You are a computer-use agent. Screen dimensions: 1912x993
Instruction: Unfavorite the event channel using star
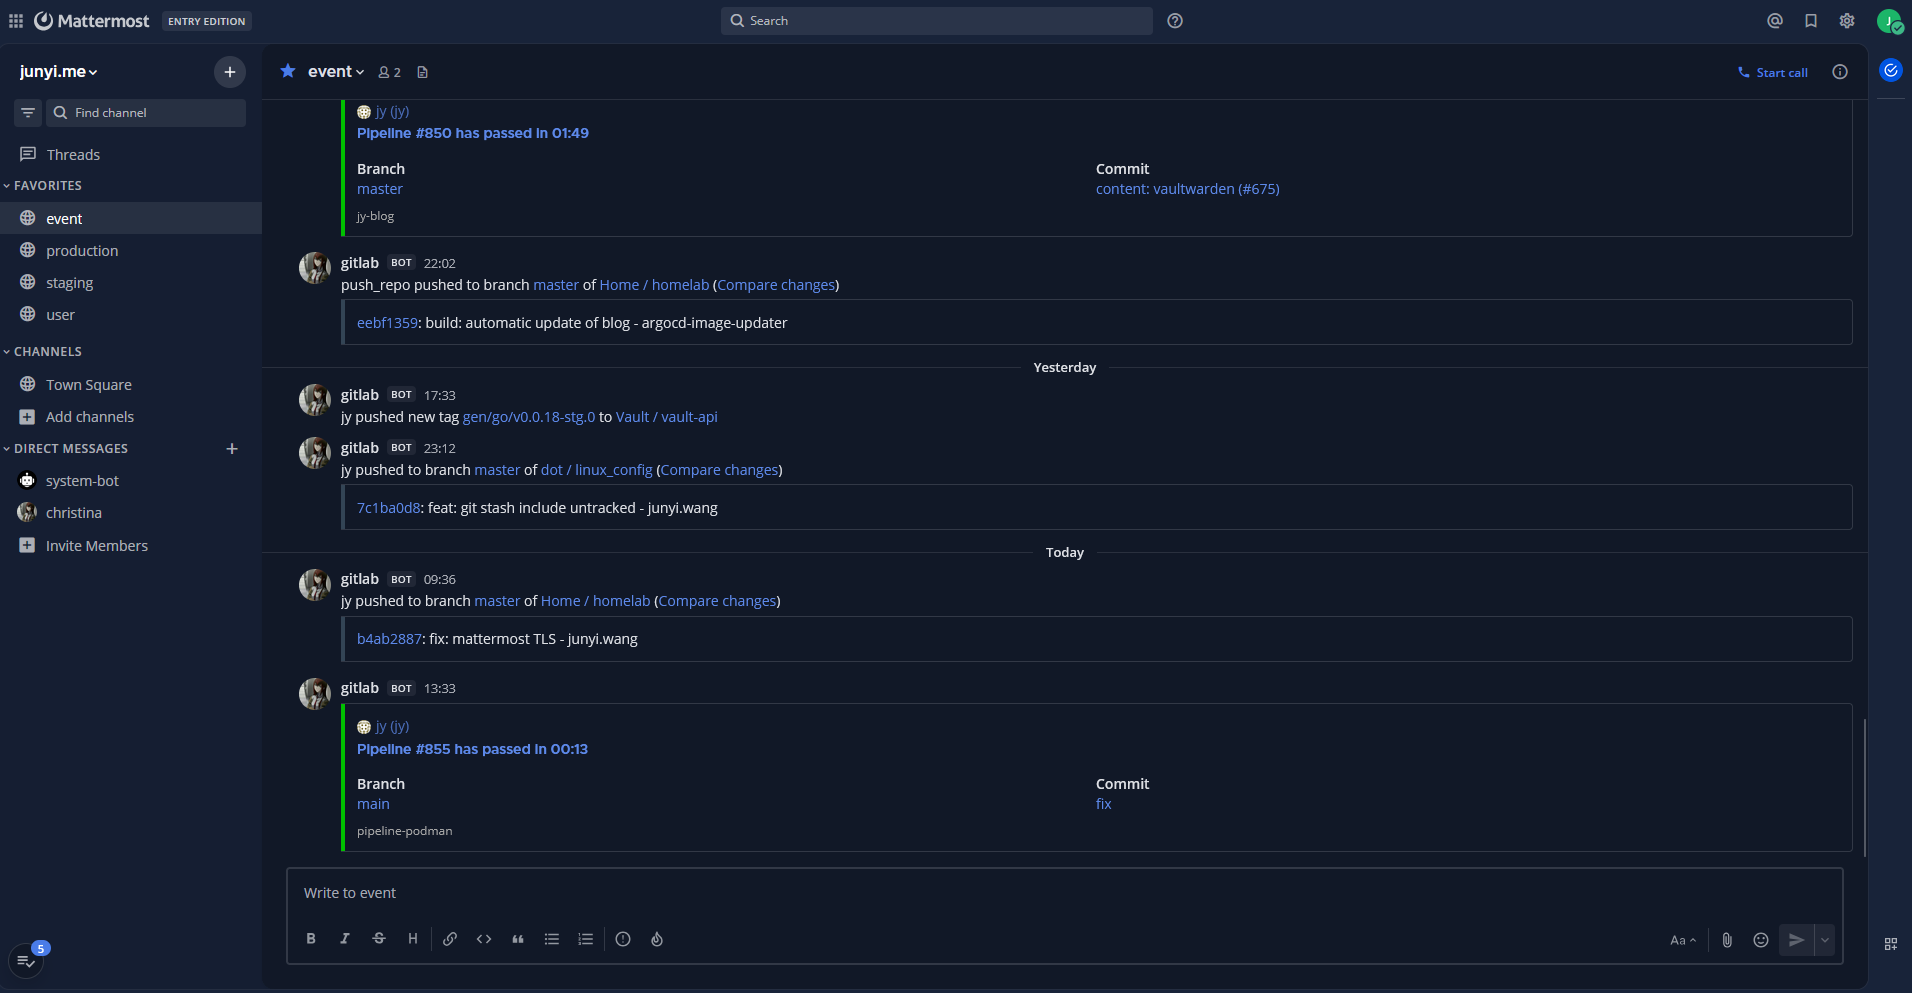point(288,71)
